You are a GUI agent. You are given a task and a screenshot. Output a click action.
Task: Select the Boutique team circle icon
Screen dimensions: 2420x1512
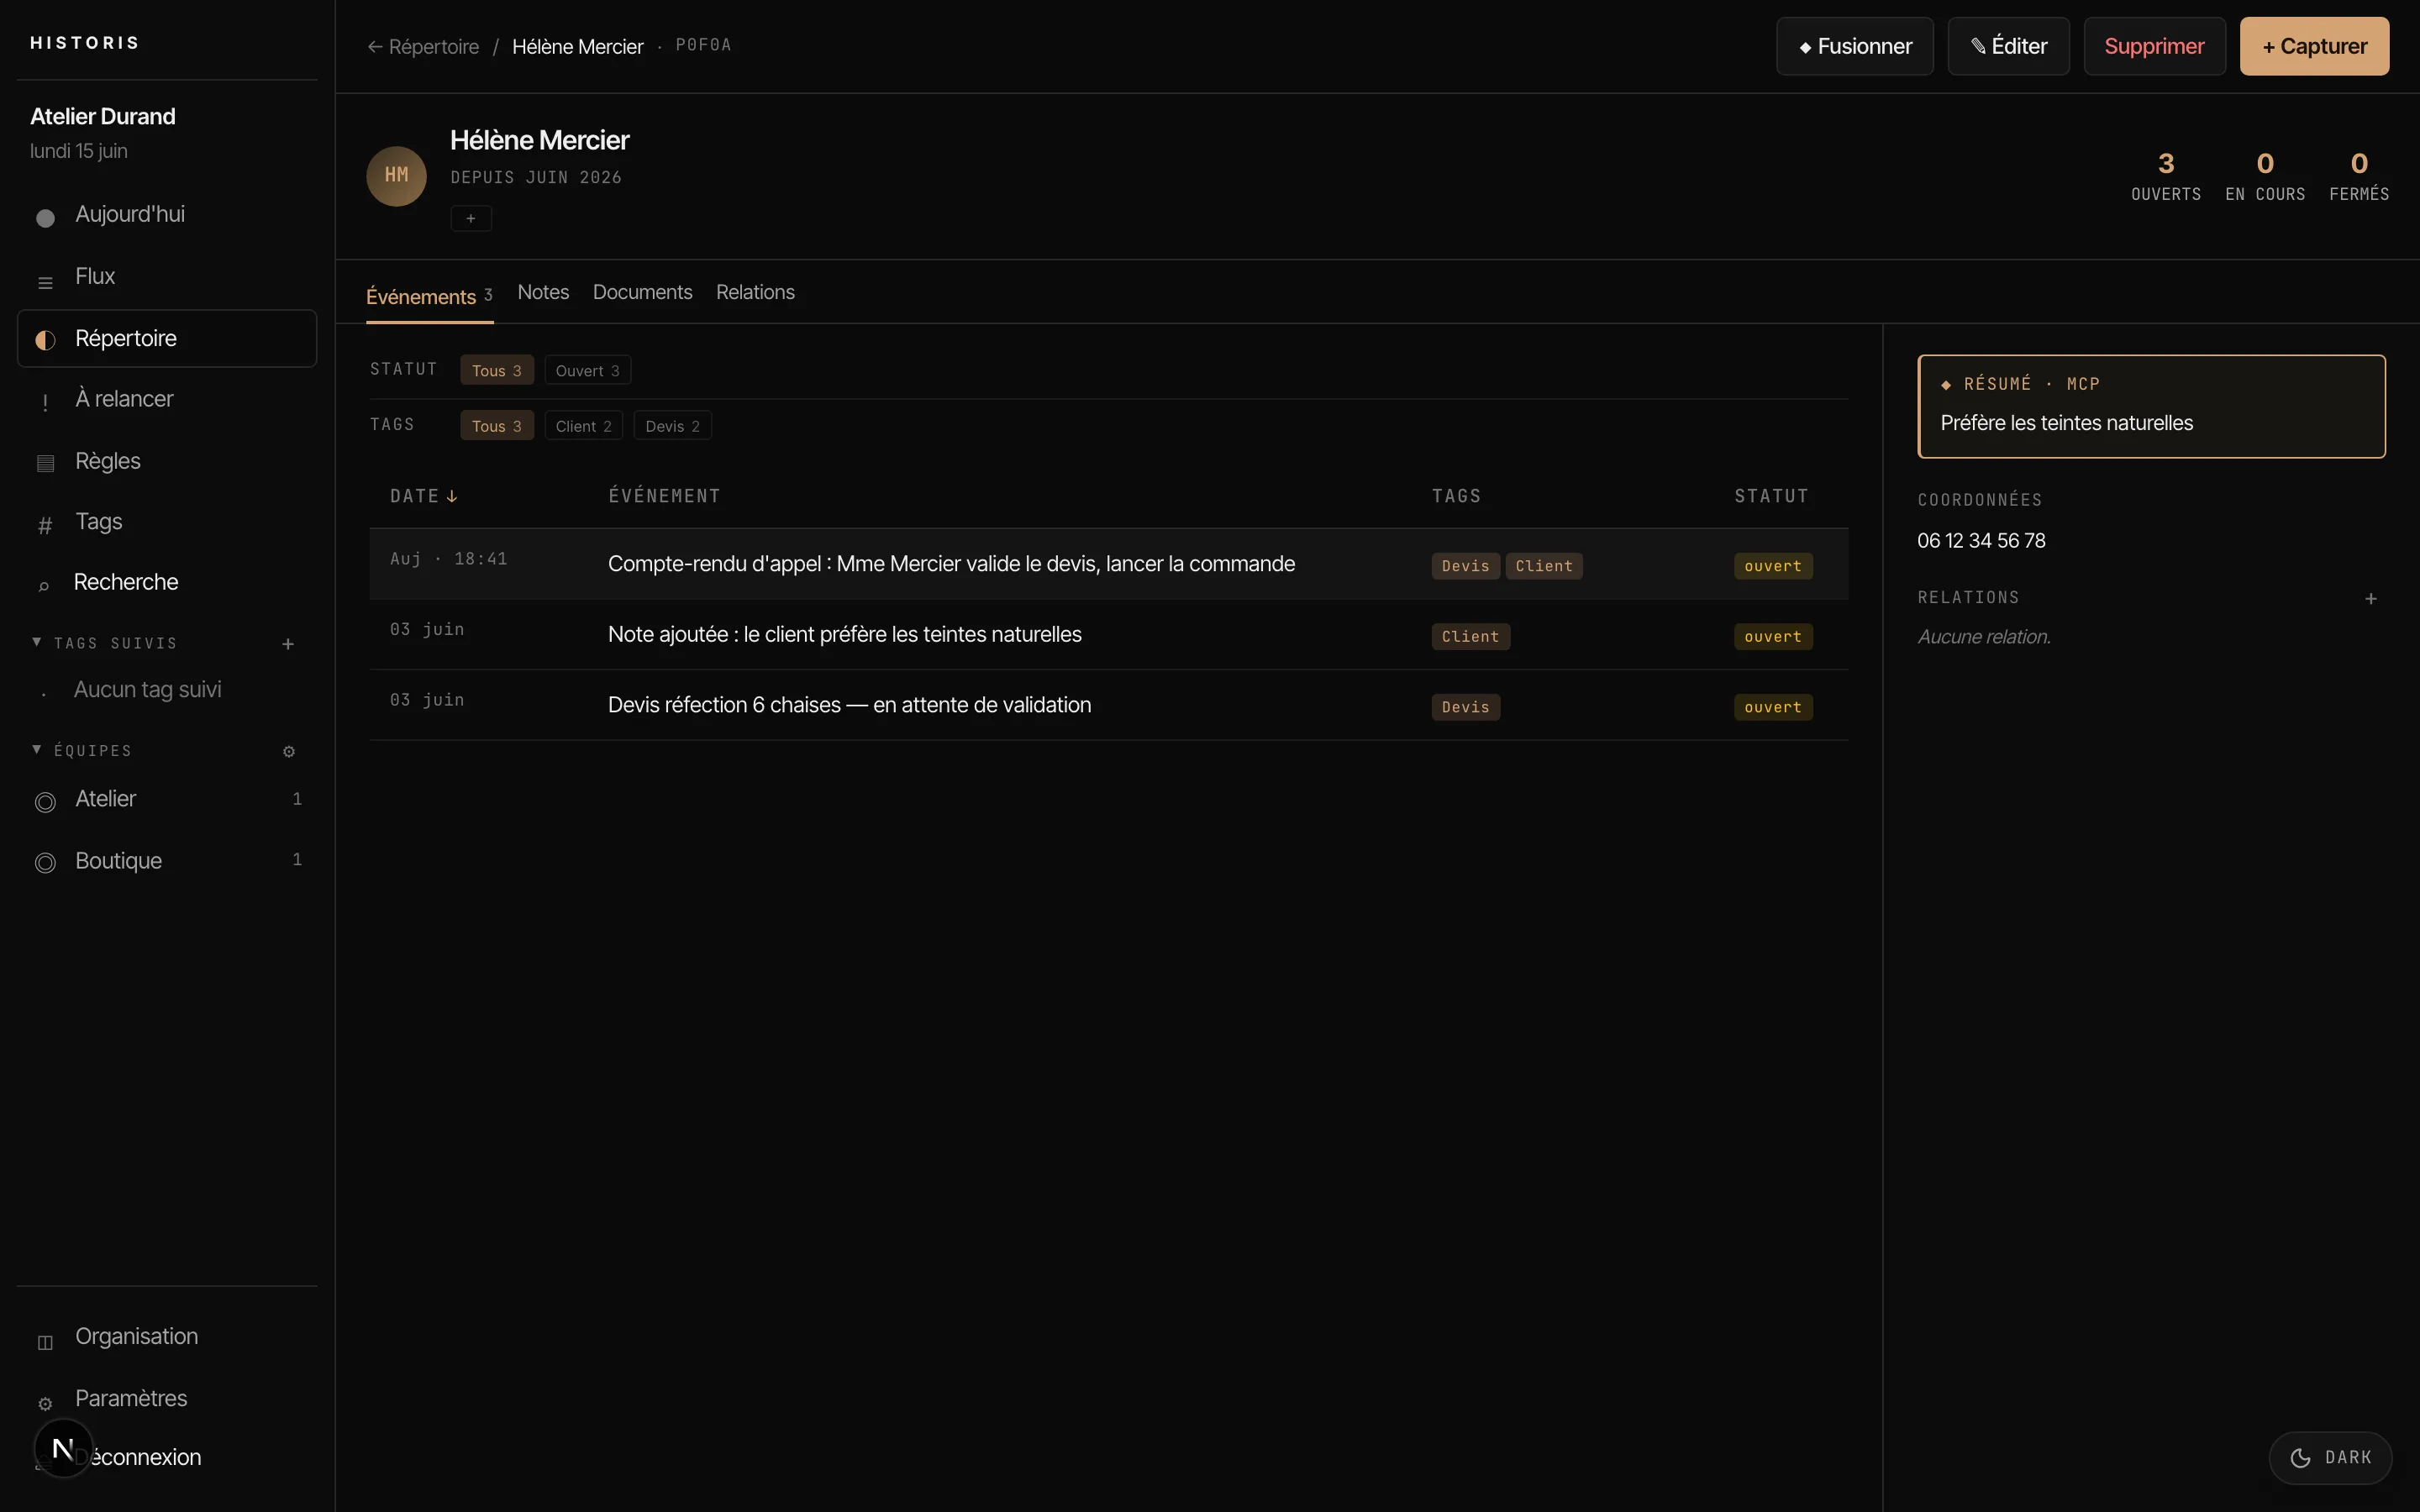45,863
